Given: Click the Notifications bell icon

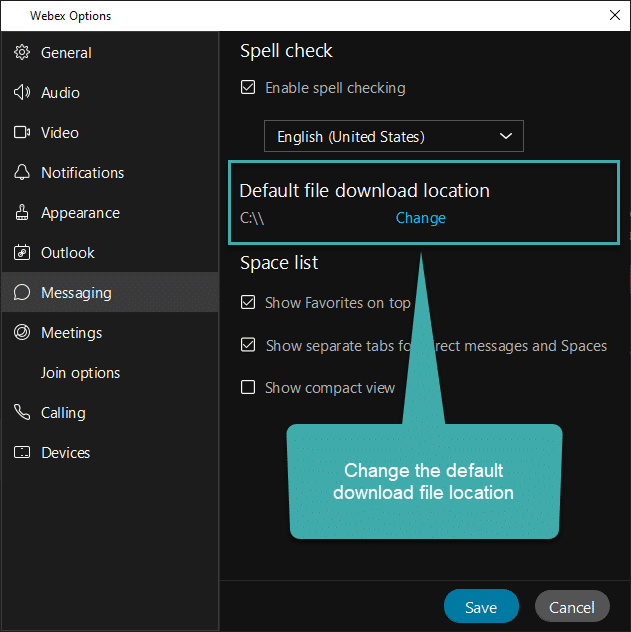Looking at the screenshot, I should click(x=22, y=173).
